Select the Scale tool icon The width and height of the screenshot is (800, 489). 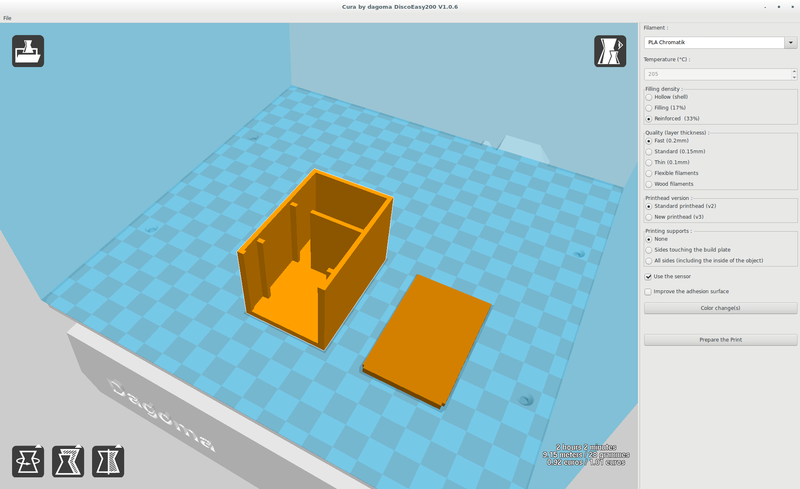click(68, 461)
